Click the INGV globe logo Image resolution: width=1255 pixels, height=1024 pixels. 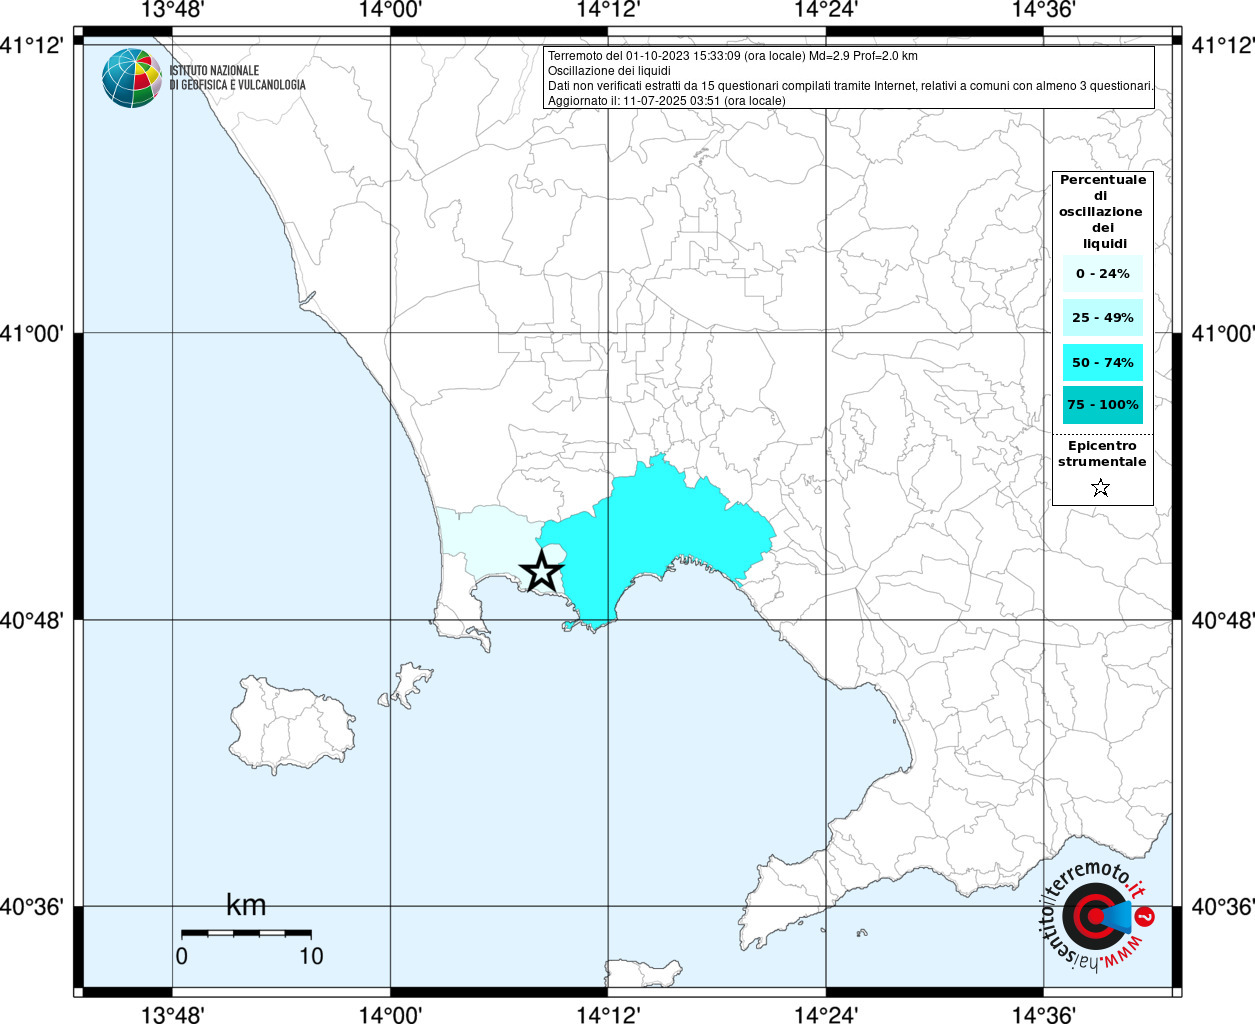pyautogui.click(x=131, y=78)
